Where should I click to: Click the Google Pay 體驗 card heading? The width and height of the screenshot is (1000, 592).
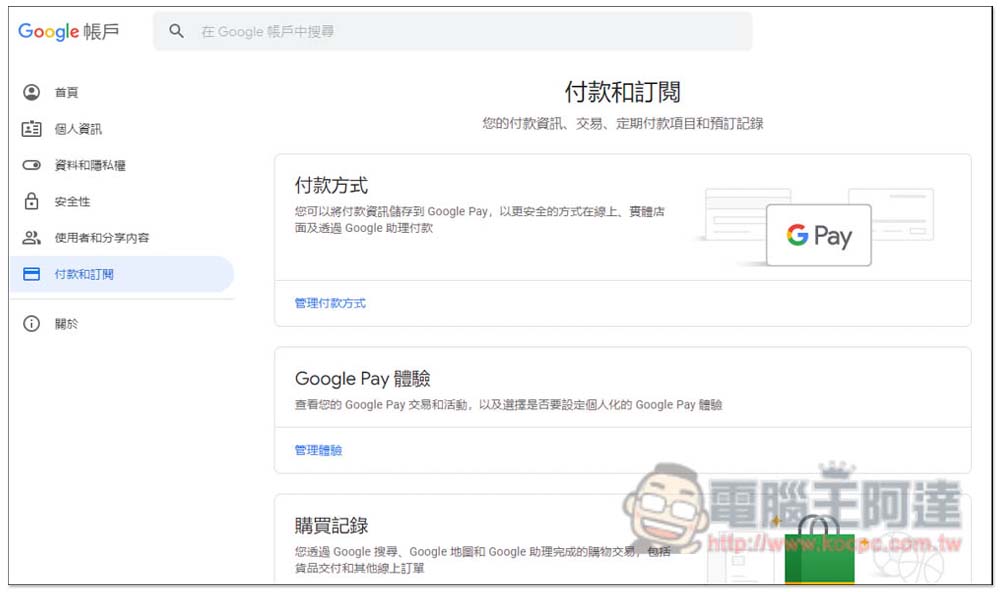[362, 379]
